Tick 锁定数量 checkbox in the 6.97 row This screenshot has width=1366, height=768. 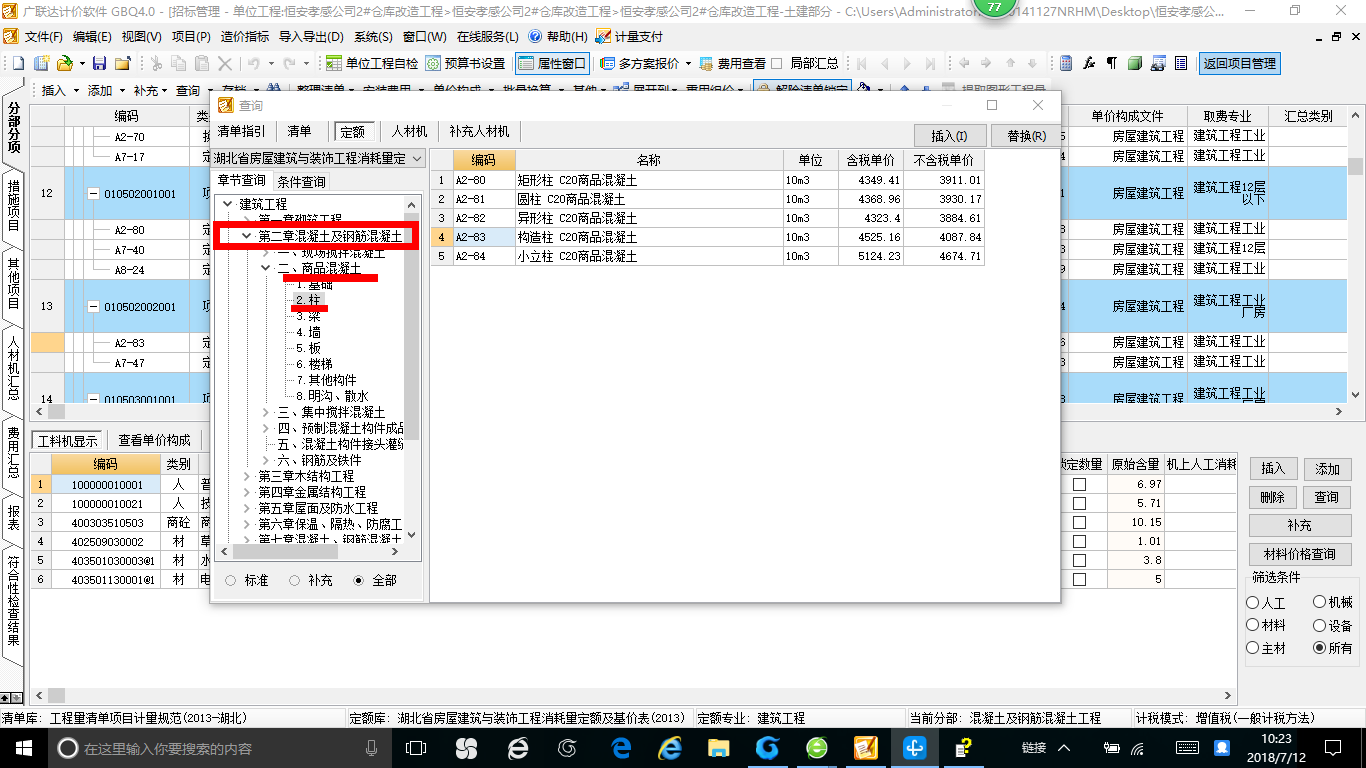point(1079,484)
